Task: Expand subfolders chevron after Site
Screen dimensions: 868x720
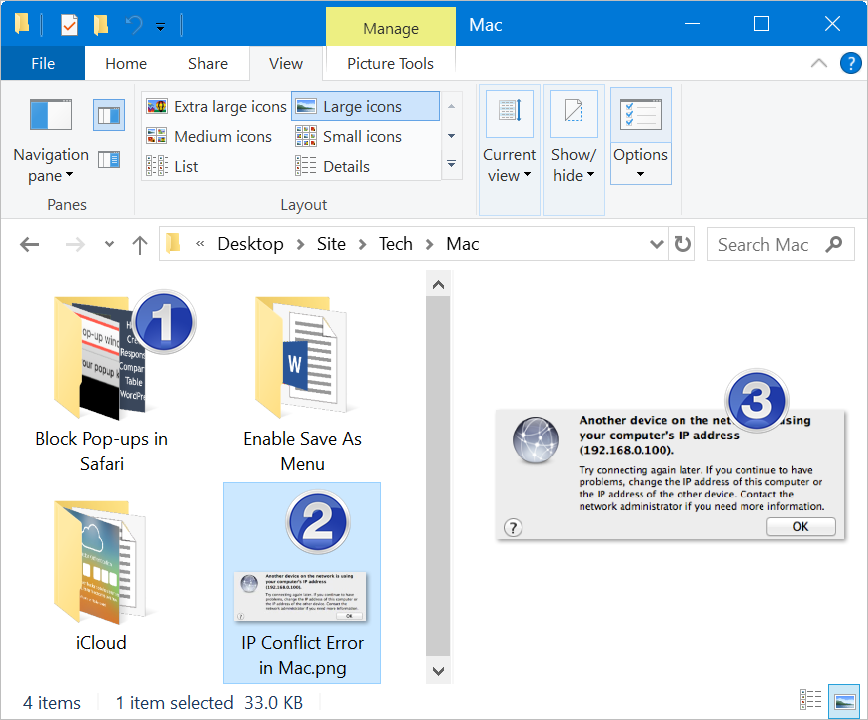Action: pos(363,245)
